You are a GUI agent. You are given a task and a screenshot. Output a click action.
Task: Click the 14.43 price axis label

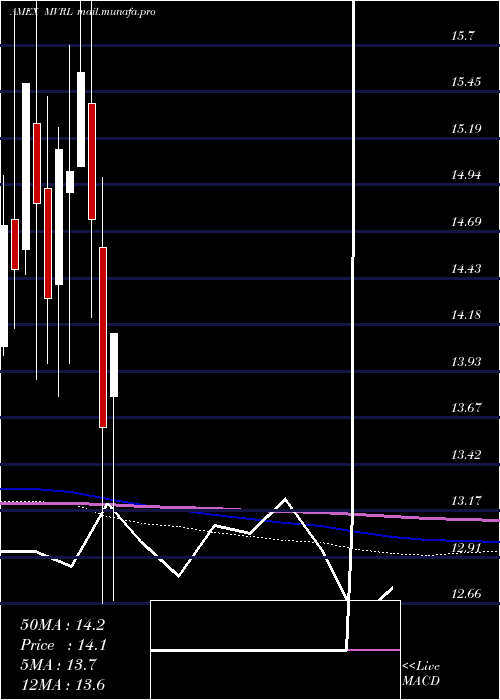coord(466,269)
